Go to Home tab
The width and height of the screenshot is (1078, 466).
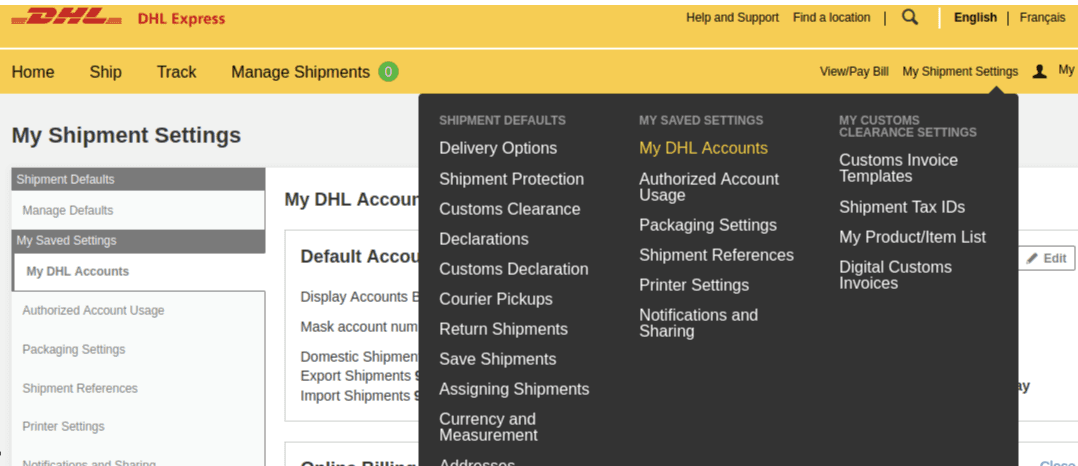[33, 72]
